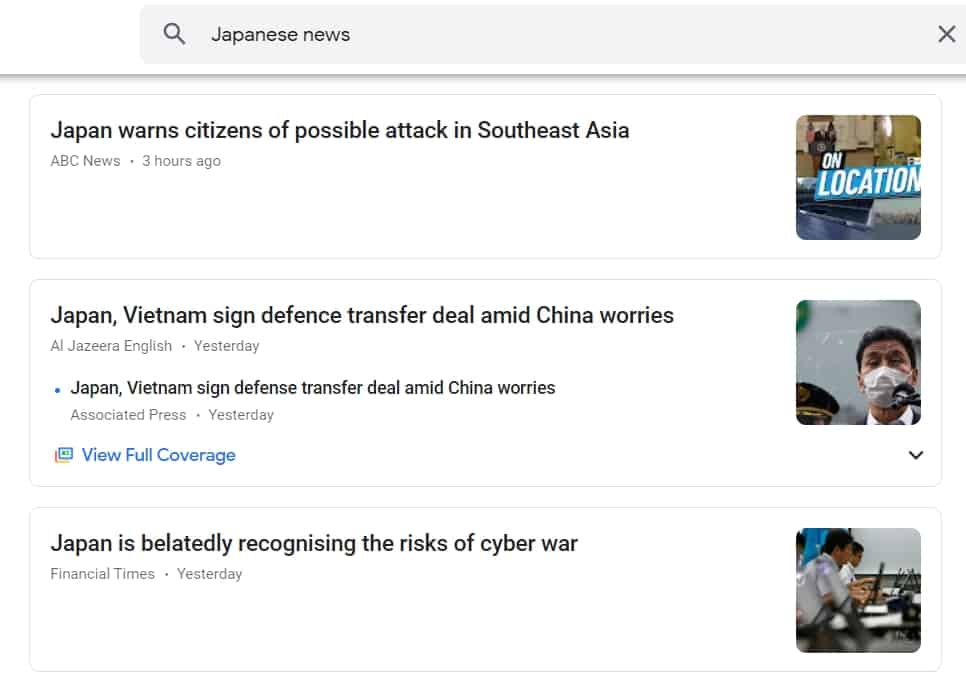The height and width of the screenshot is (684, 966).
Task: Click the On Location thumbnail image
Action: tap(858, 177)
